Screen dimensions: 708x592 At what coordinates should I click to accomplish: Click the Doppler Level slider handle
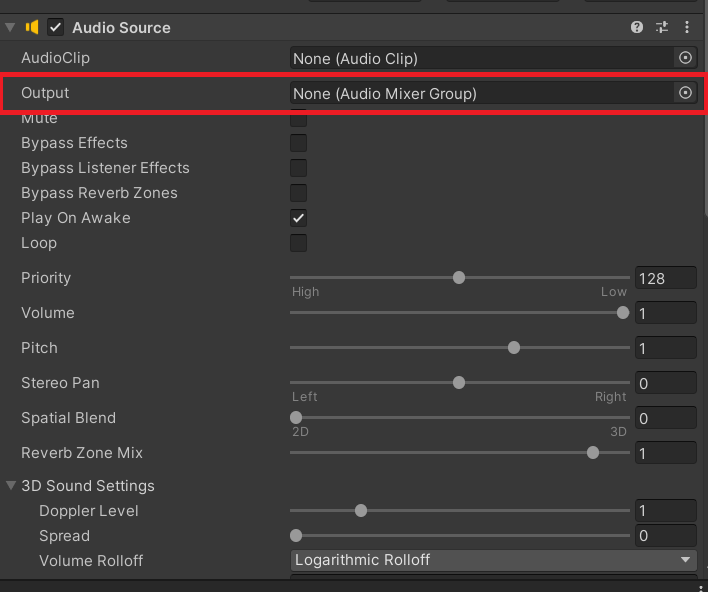(361, 511)
